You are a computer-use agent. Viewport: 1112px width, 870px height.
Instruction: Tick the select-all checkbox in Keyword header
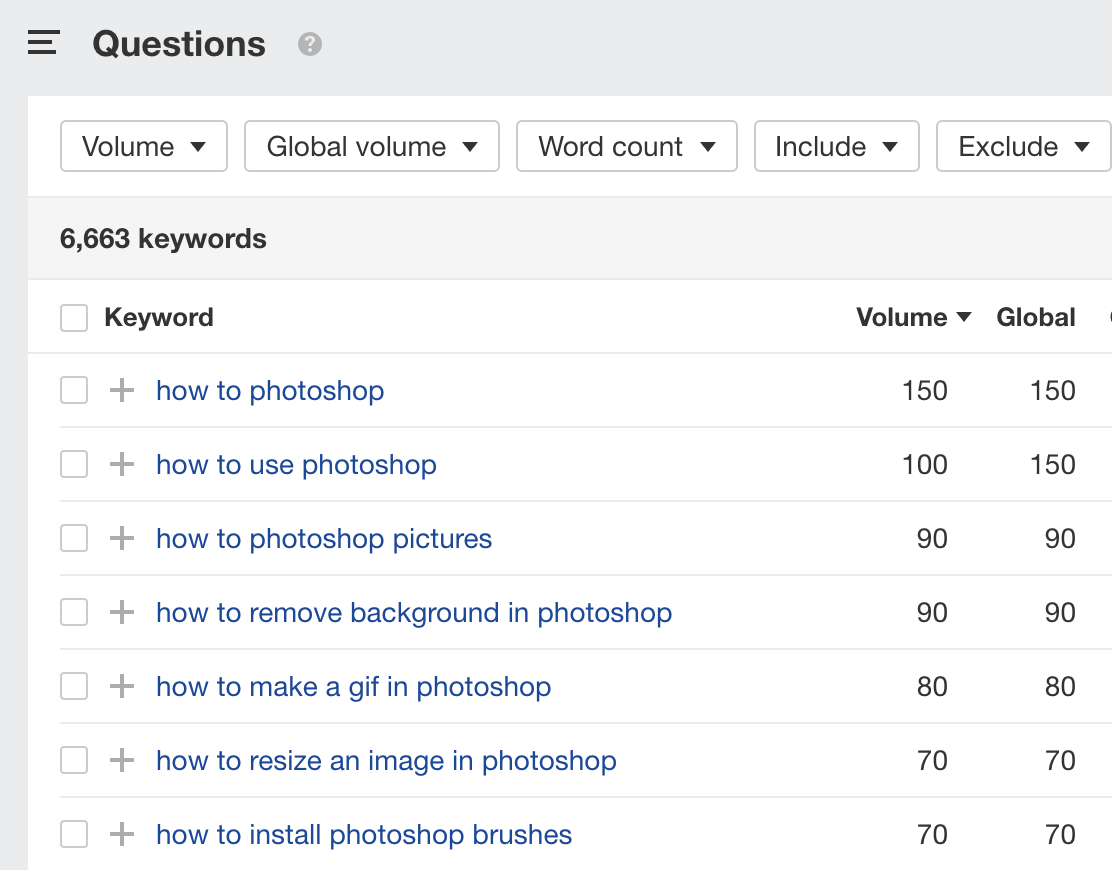(74, 318)
